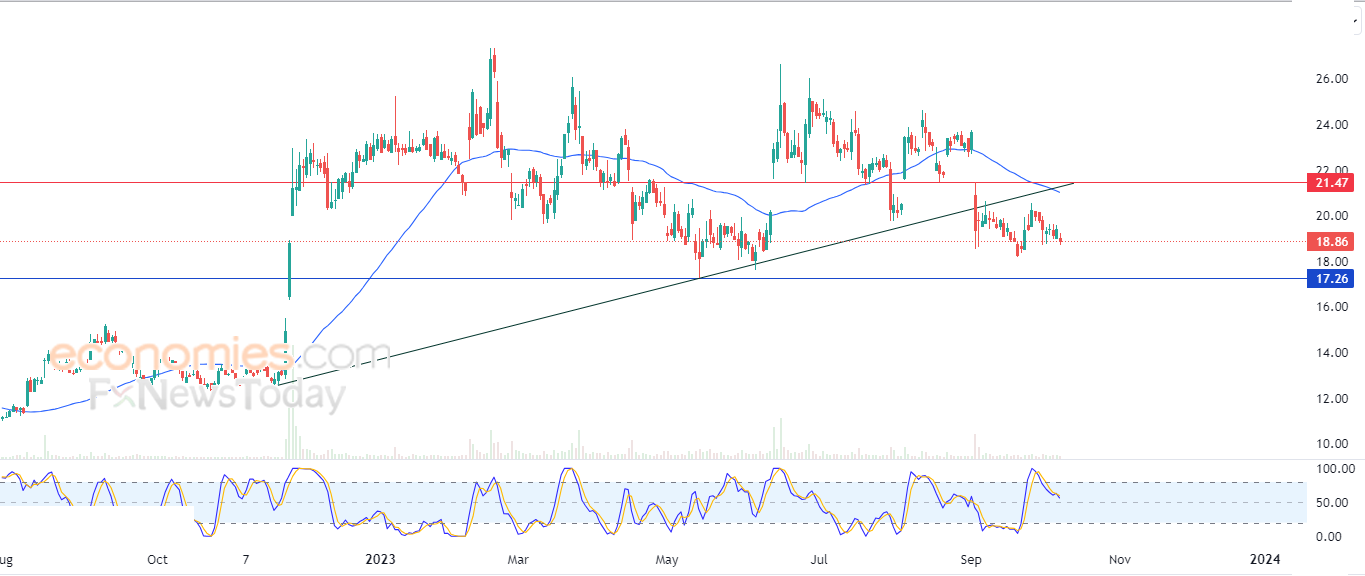1365x576 pixels.
Task: Click the 26.00 price scale label
Action: 1330,78
